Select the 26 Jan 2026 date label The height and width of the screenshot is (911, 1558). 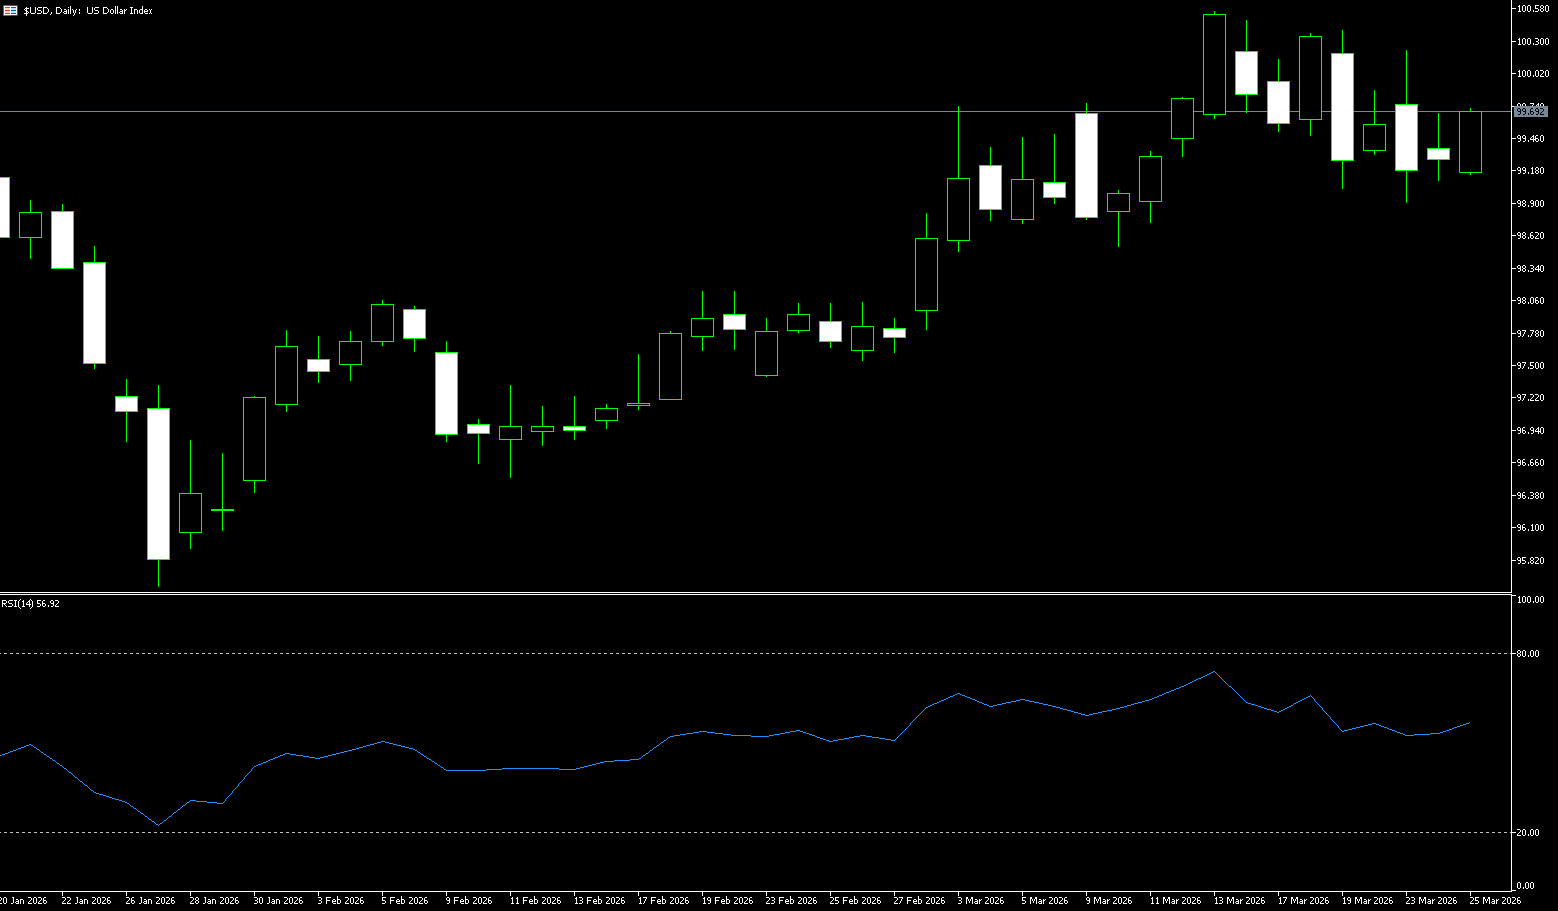(x=150, y=901)
